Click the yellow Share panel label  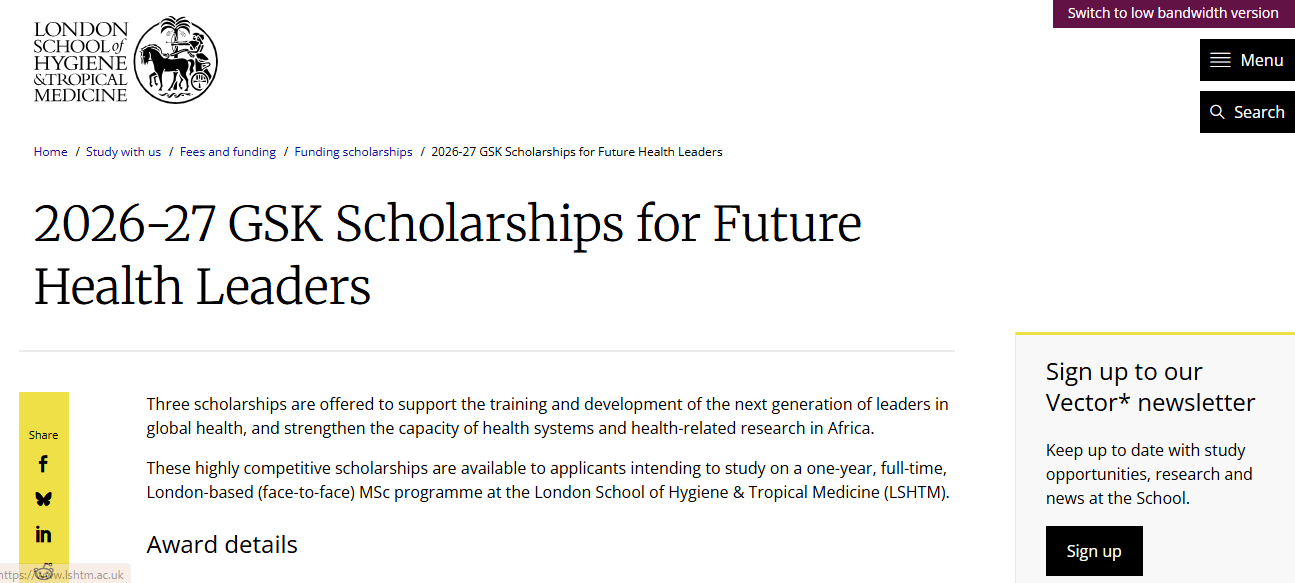coord(44,434)
